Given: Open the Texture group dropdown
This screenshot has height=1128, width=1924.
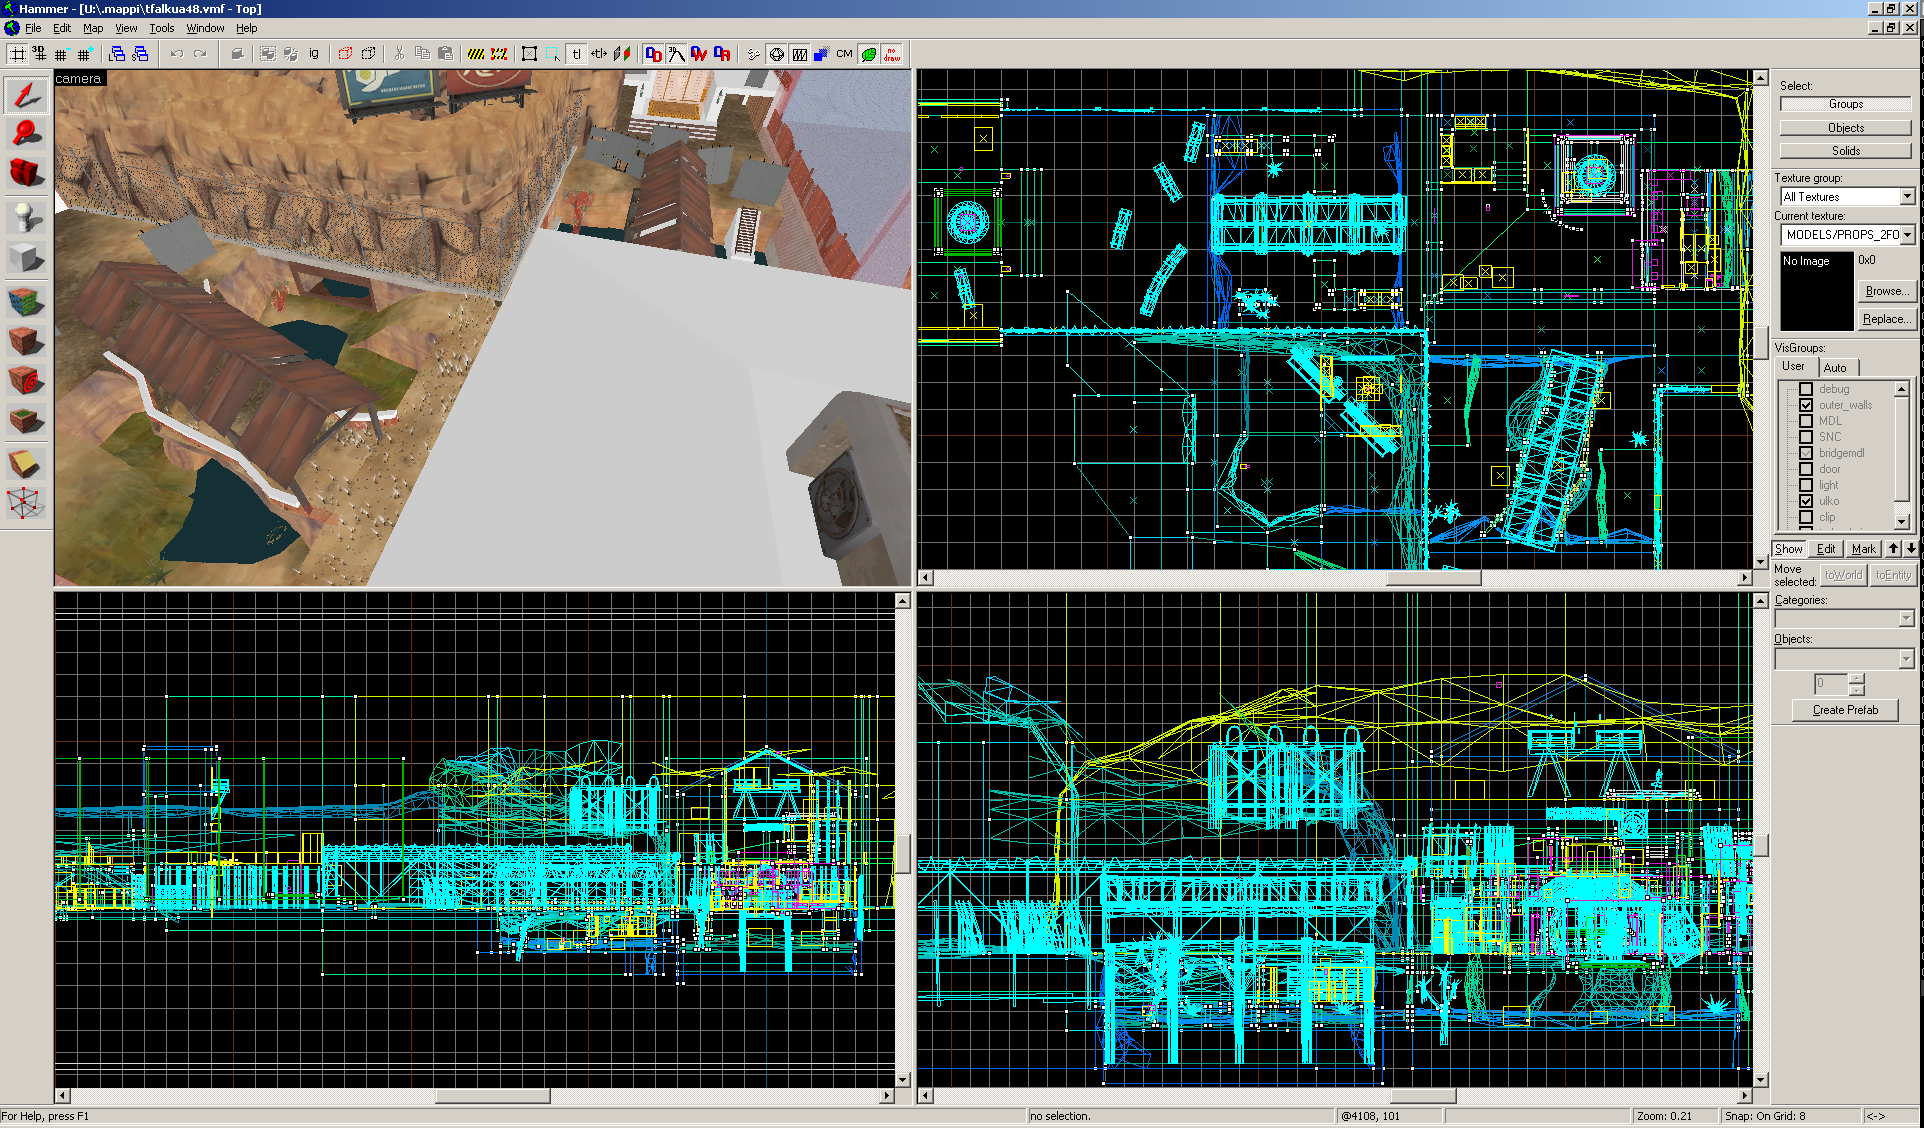Looking at the screenshot, I should 1907,197.
